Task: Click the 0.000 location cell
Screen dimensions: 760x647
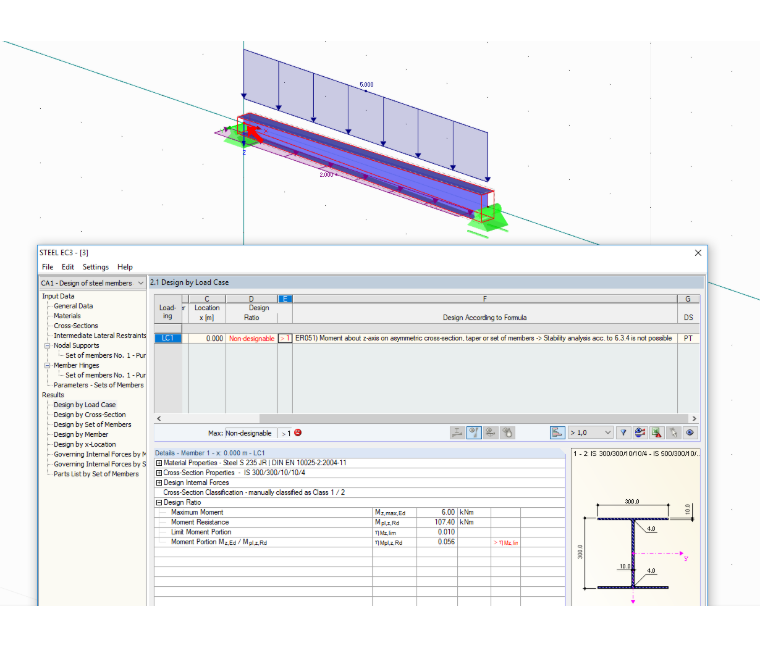Action: point(207,338)
